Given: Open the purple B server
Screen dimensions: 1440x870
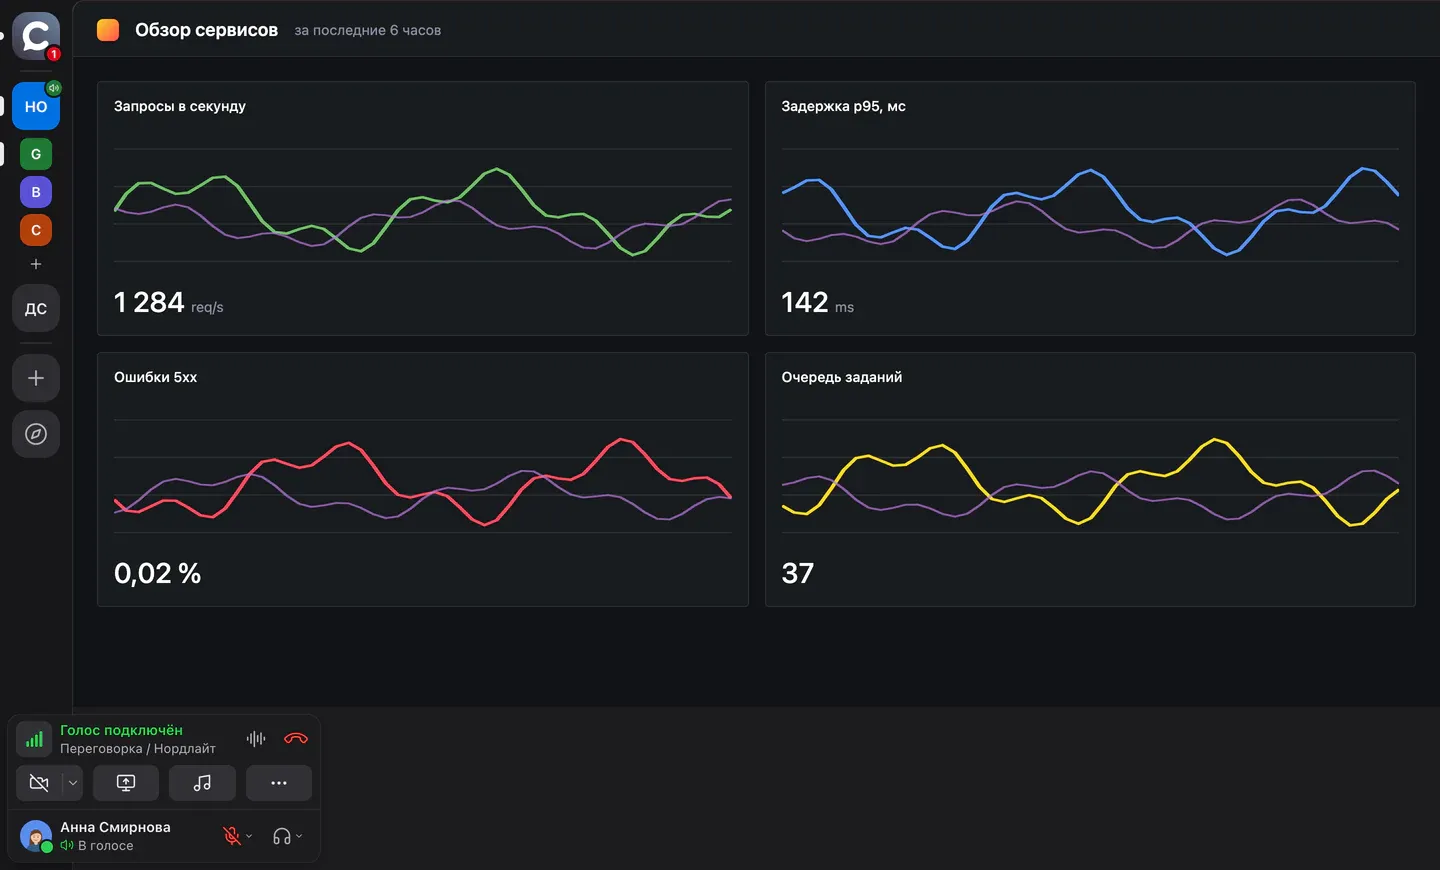Looking at the screenshot, I should [36, 192].
